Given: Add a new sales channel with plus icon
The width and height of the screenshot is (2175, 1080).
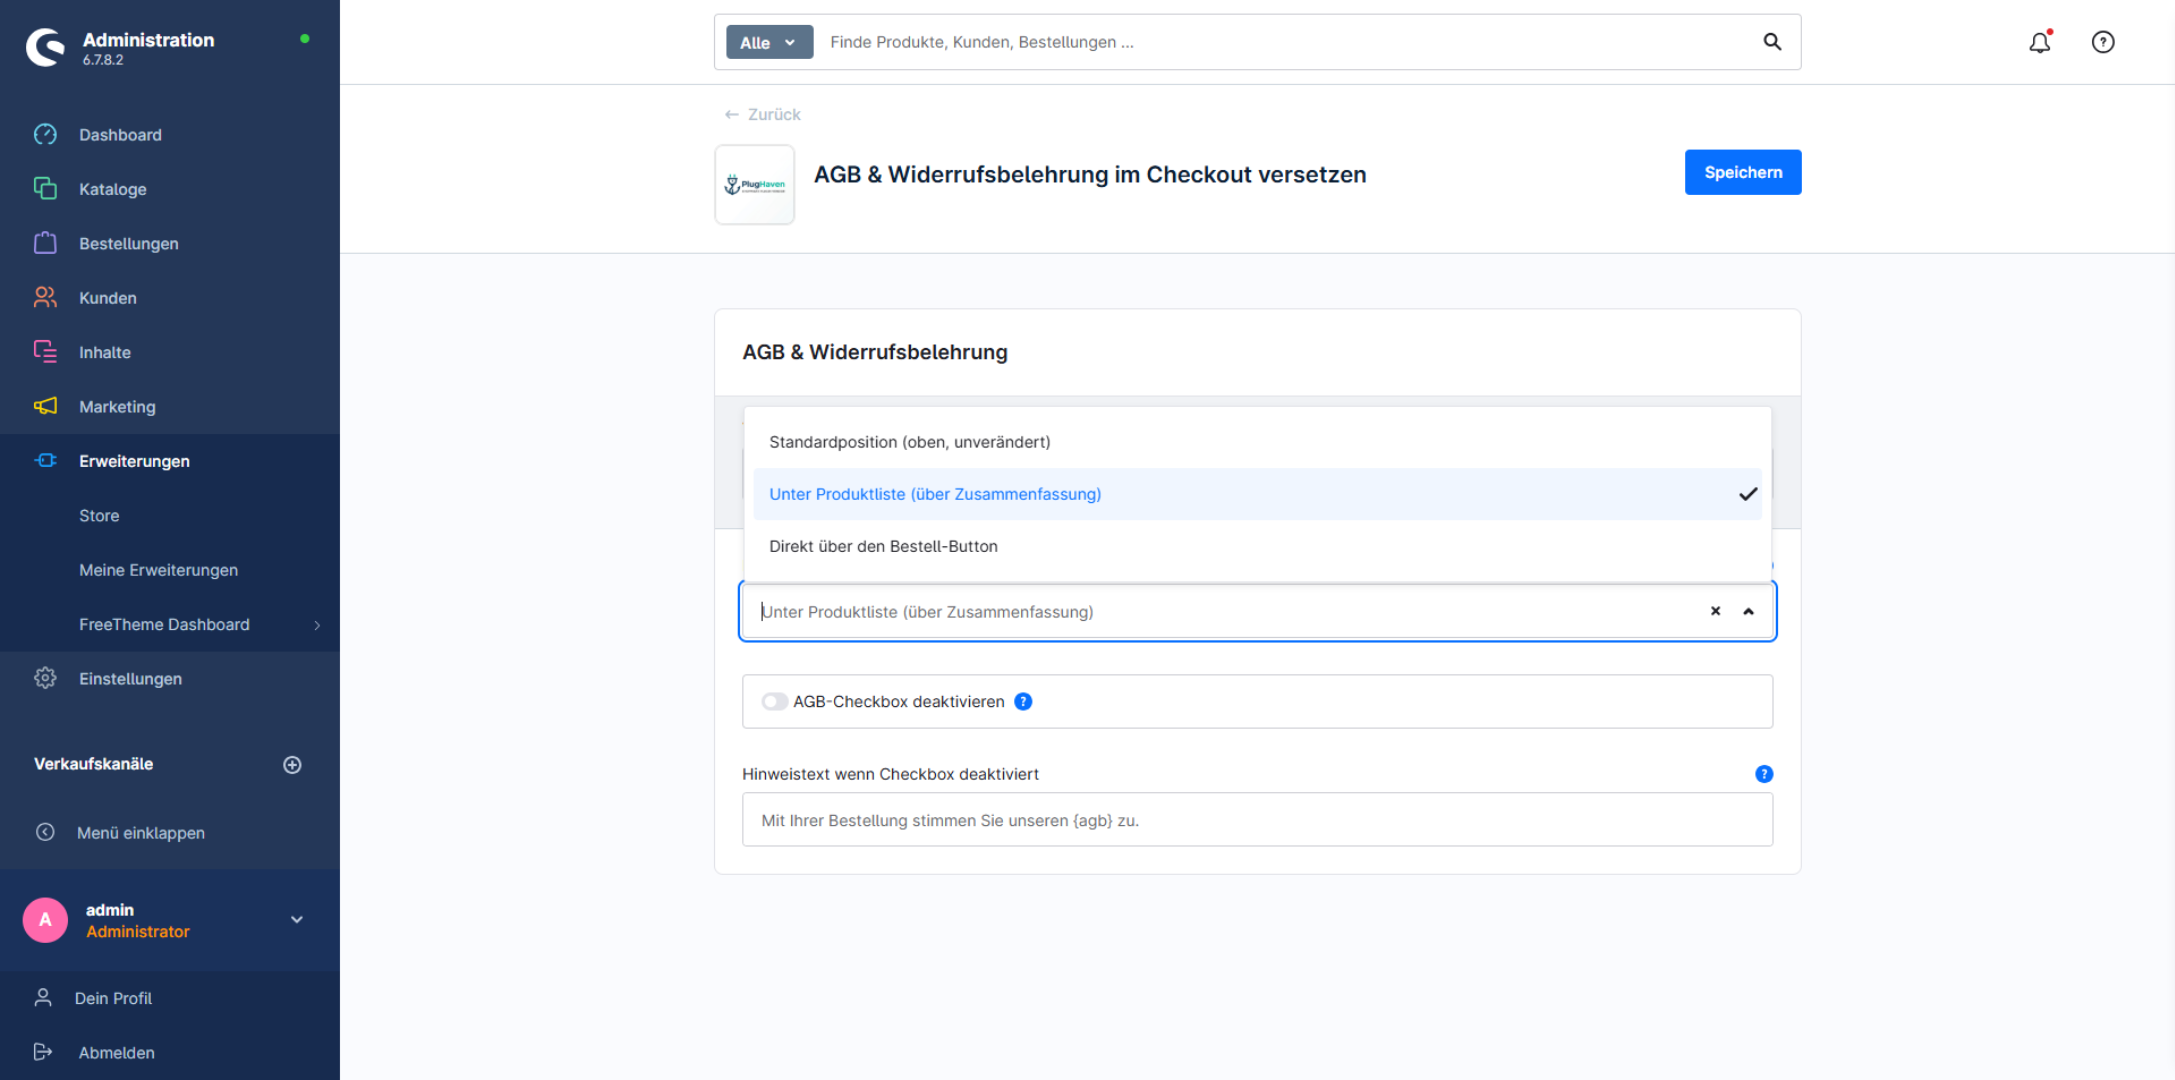Looking at the screenshot, I should click(292, 764).
